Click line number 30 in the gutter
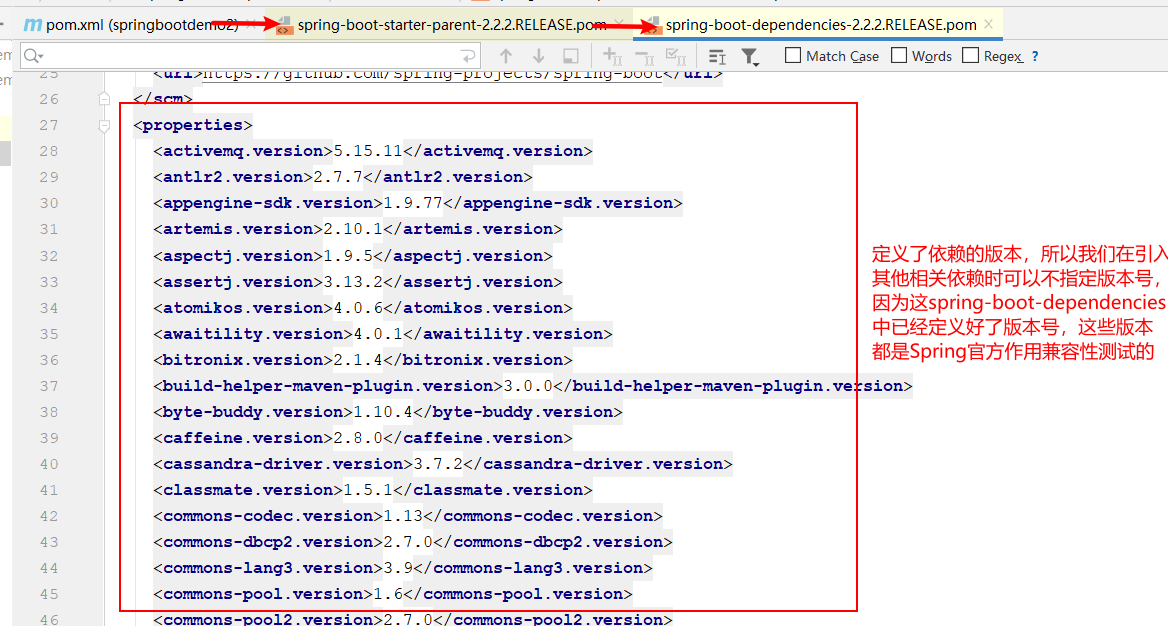 tap(49, 203)
